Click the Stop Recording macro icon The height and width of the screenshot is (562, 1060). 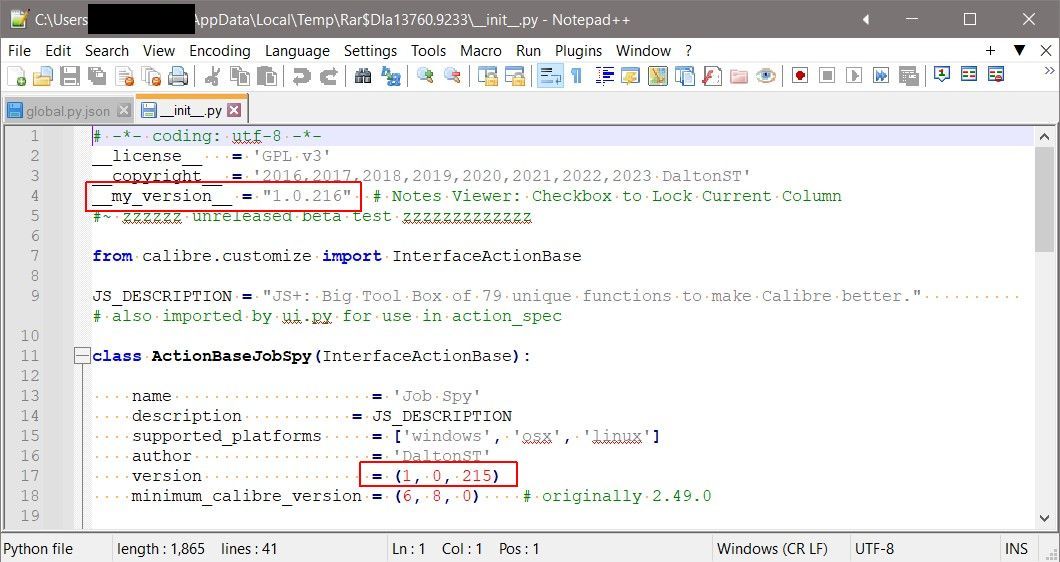point(827,76)
